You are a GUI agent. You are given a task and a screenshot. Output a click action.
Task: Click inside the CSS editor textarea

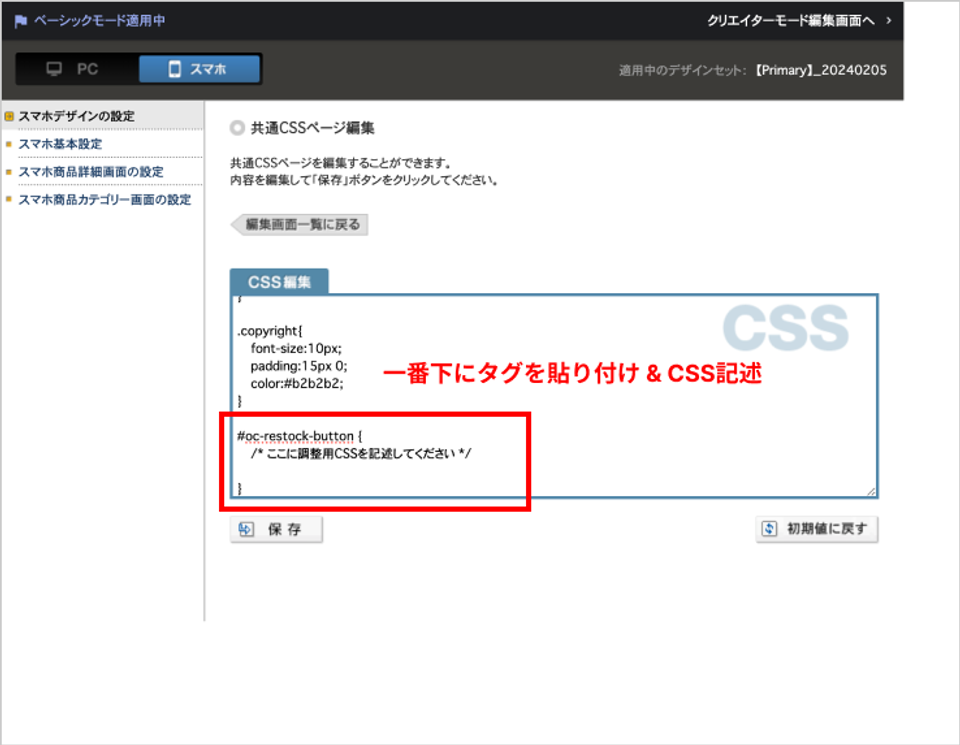pyautogui.click(x=554, y=395)
